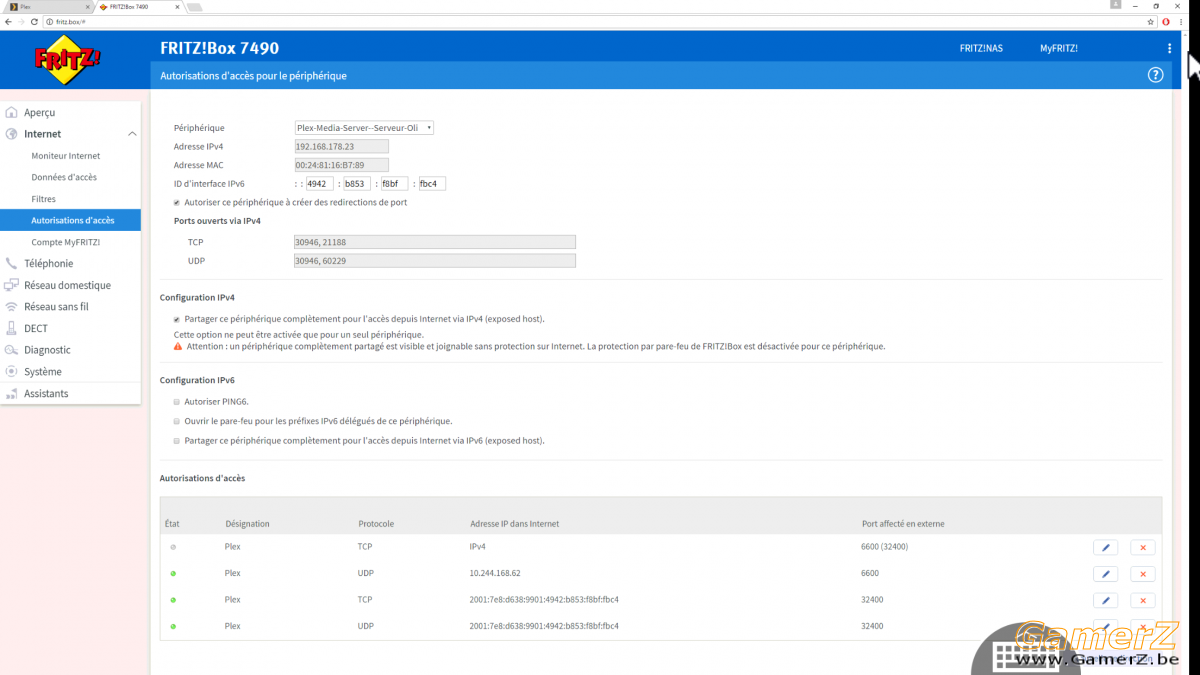1200x675 pixels.
Task: Go back in the browser
Action: click(8, 21)
